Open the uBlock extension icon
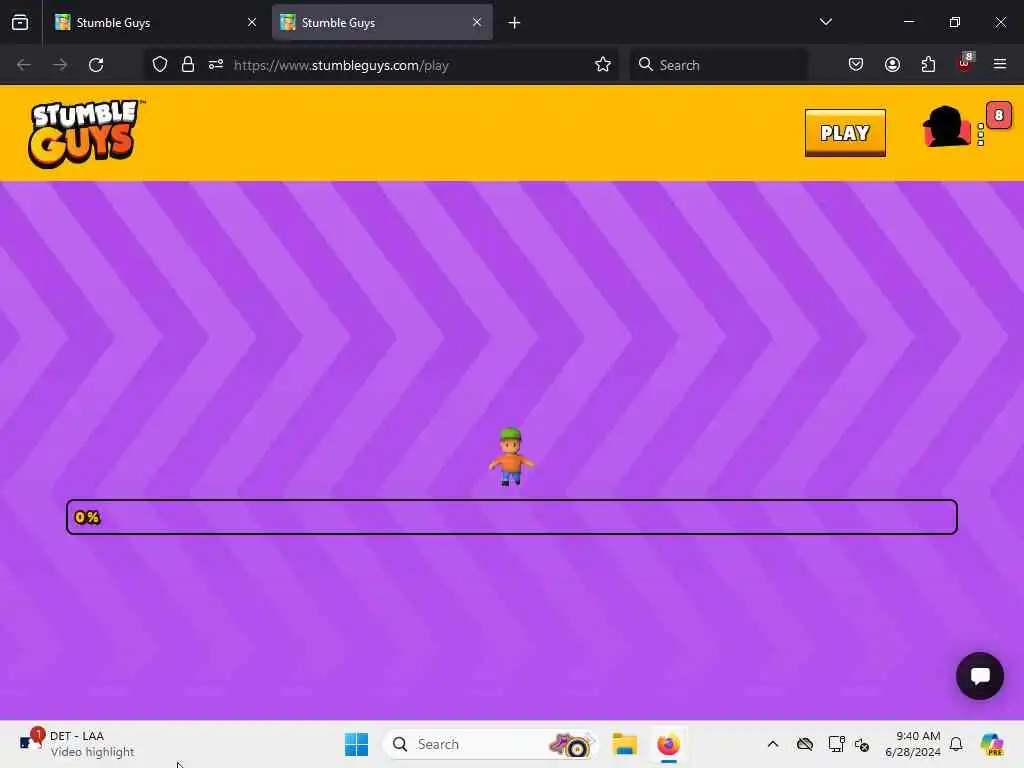 point(965,63)
